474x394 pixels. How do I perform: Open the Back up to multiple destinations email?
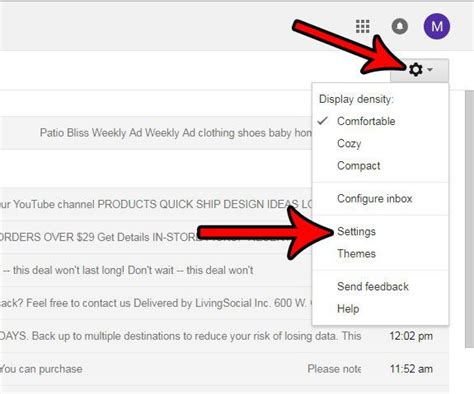coord(224,336)
